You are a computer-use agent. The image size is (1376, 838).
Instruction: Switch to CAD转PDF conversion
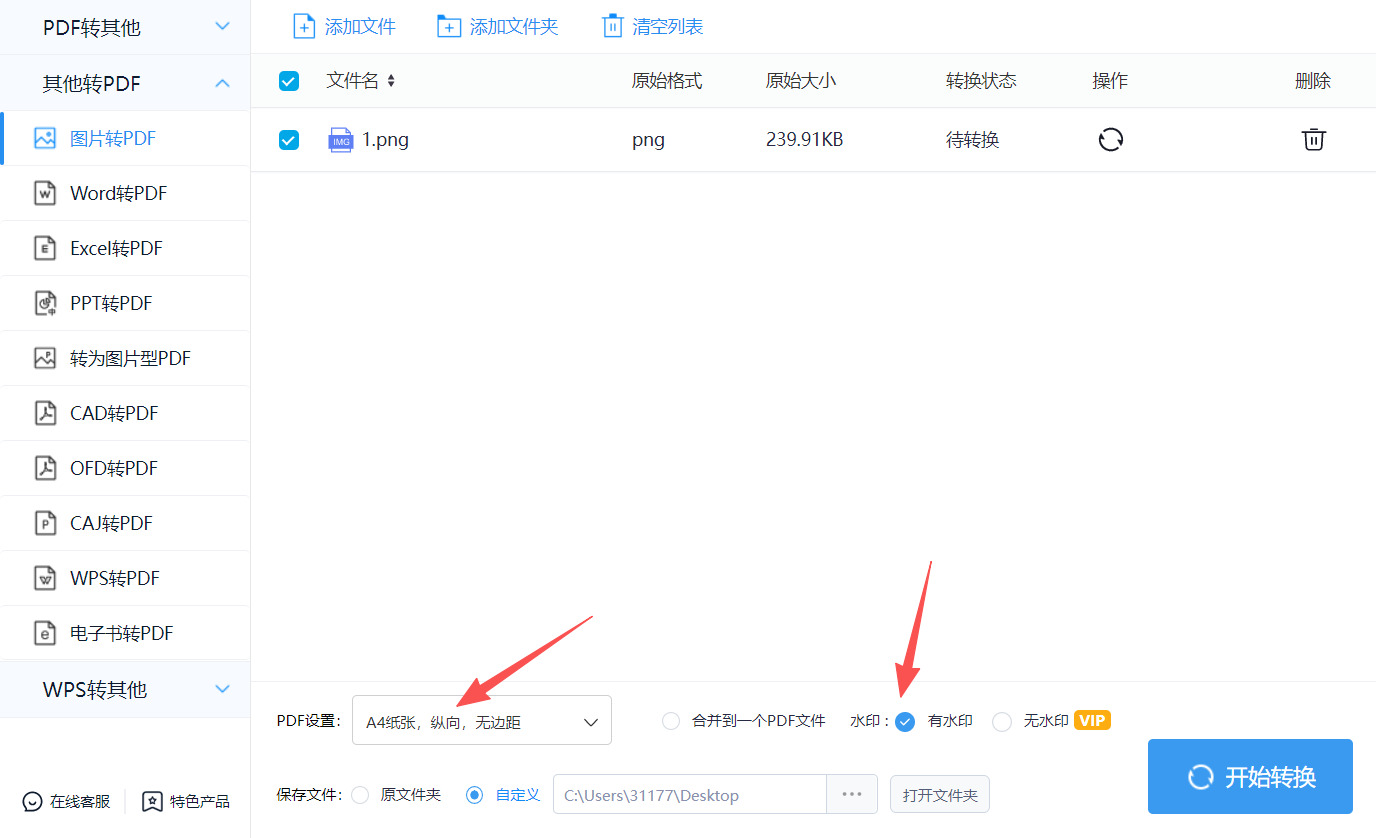(x=127, y=413)
